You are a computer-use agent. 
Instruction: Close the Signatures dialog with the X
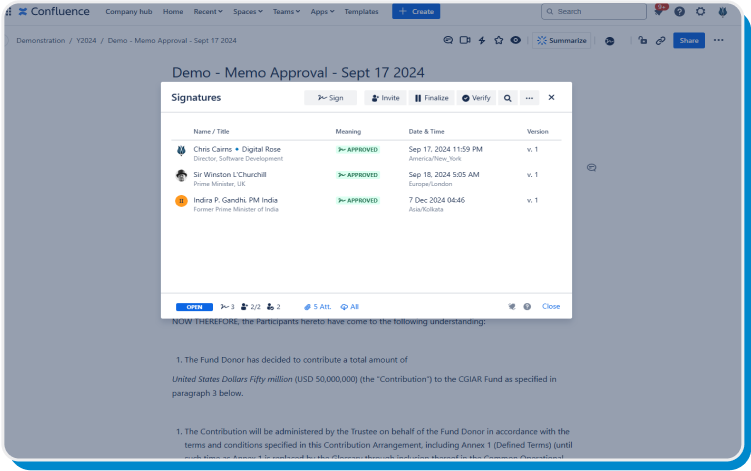tap(551, 97)
